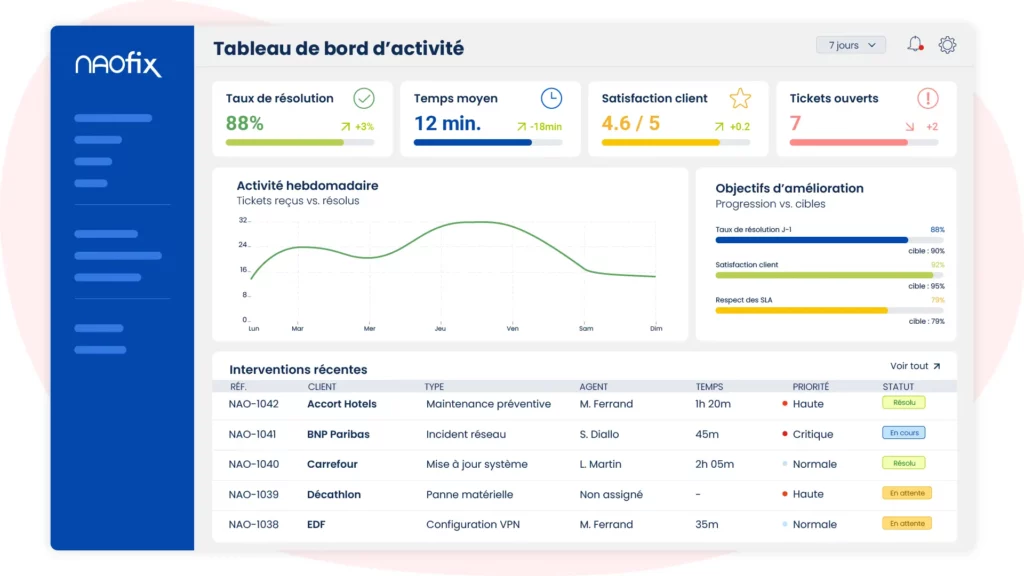Viewport: 1024px width, 576px height.
Task: Click the green checkmark icon on Taux de résolution
Action: [364, 99]
